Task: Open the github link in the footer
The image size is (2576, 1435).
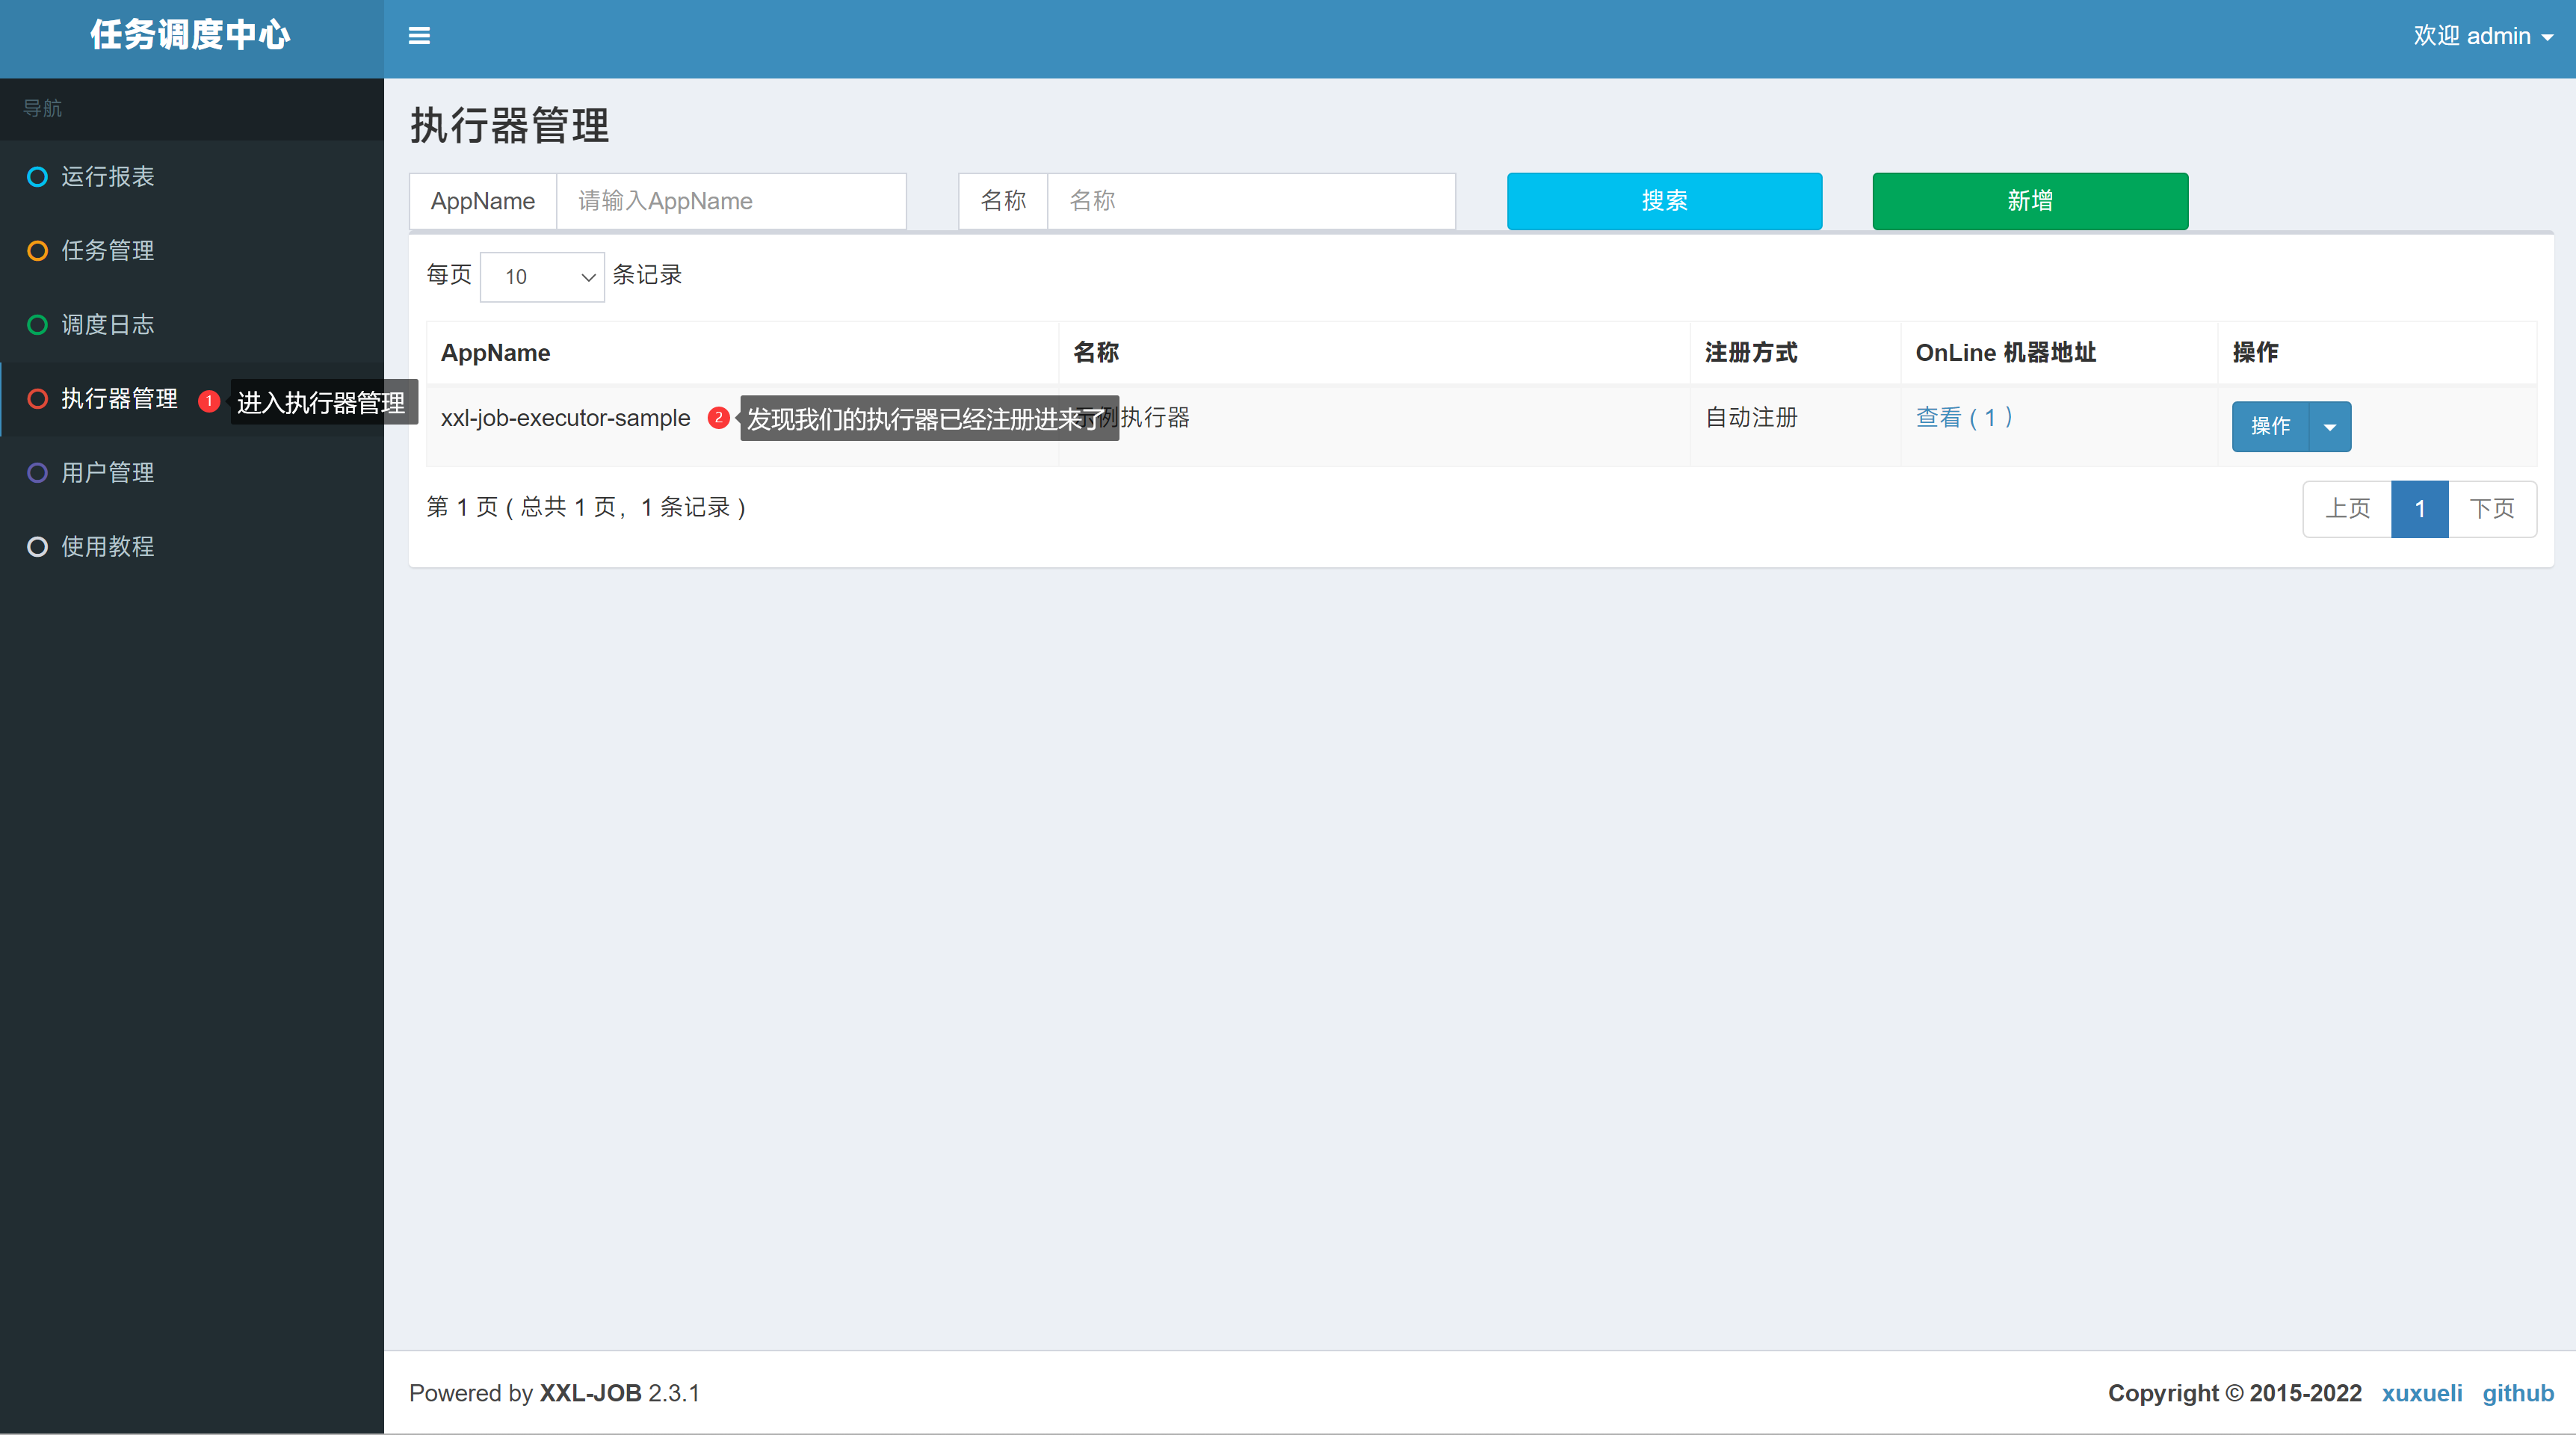Action: 2517,1393
